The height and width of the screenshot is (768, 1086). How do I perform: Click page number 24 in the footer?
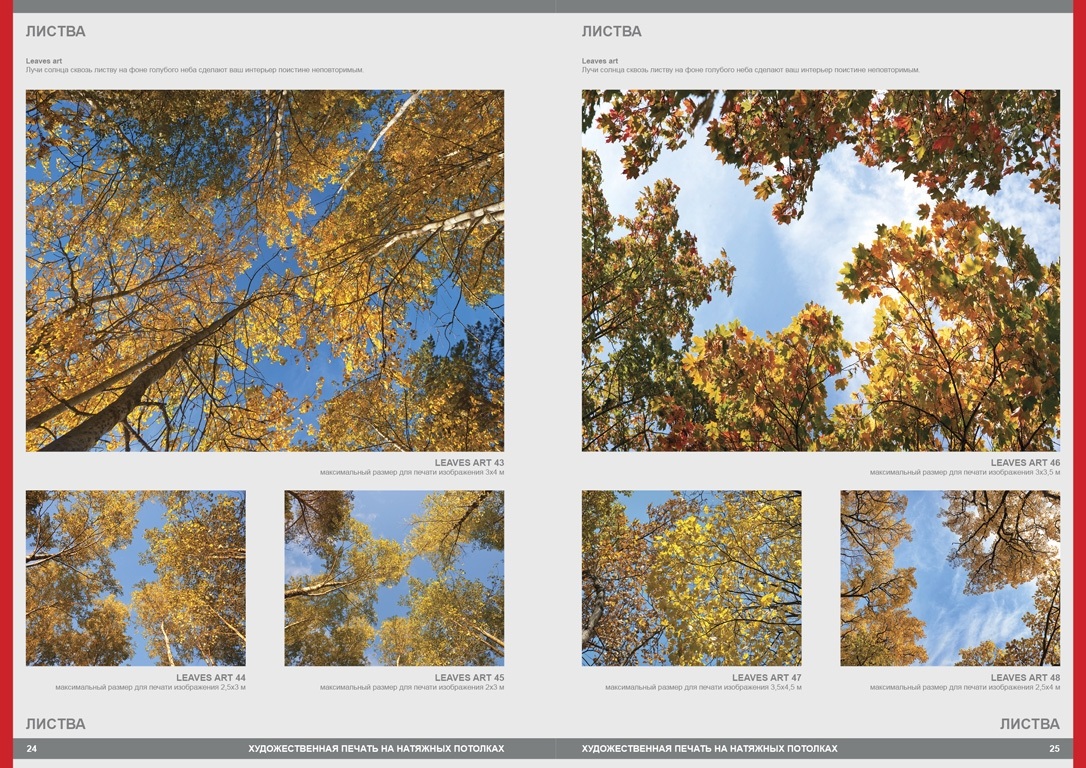32,748
